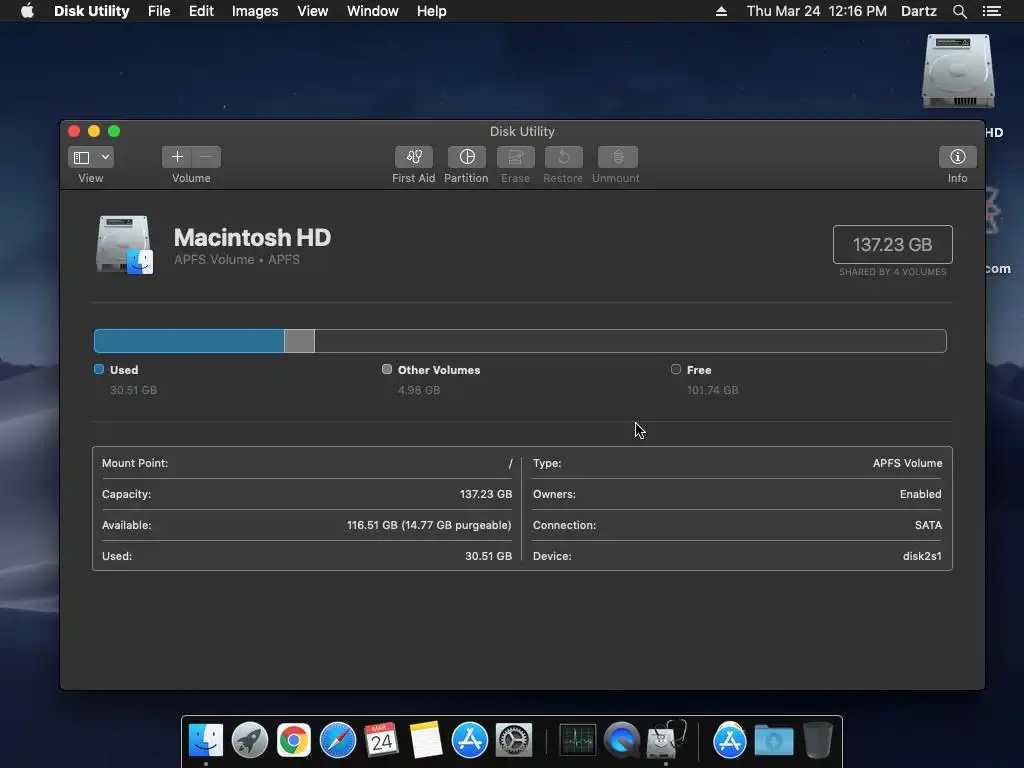This screenshot has height=768, width=1024.
Task: Click the Type APFS Volume row
Action: 737,463
